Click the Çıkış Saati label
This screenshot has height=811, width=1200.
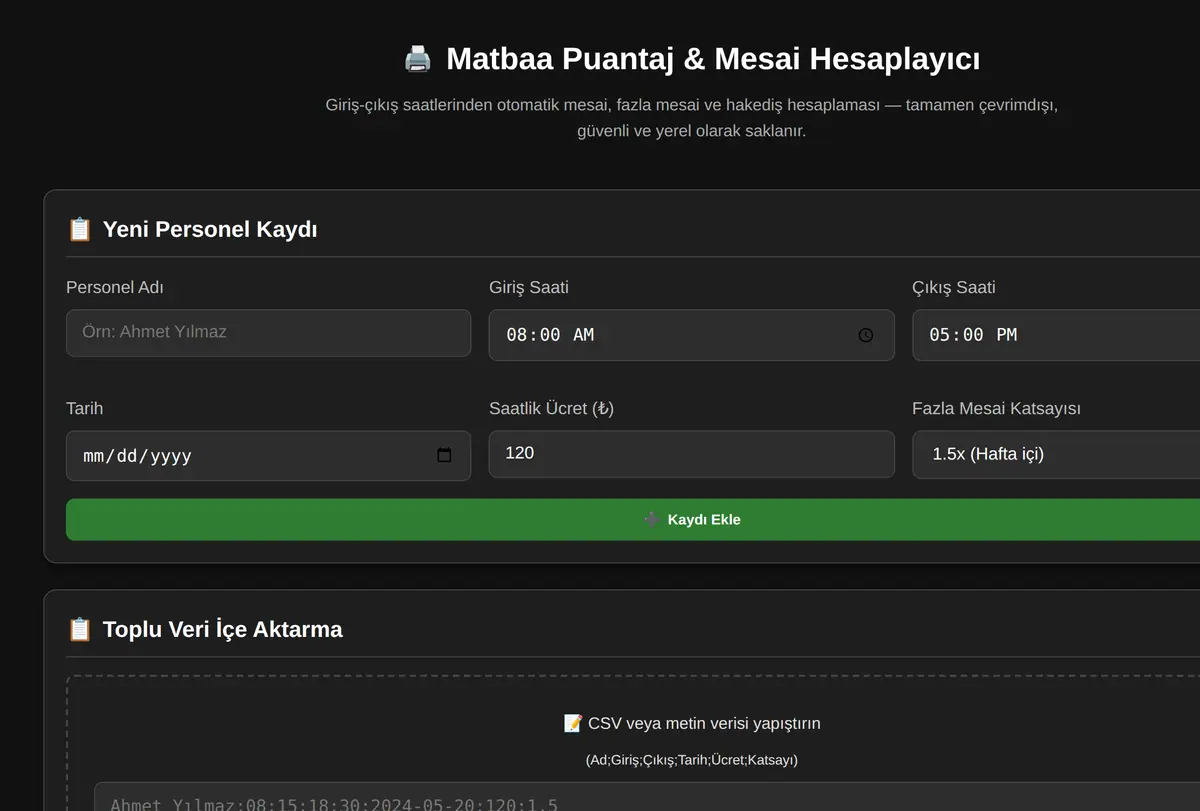pyautogui.click(x=954, y=288)
